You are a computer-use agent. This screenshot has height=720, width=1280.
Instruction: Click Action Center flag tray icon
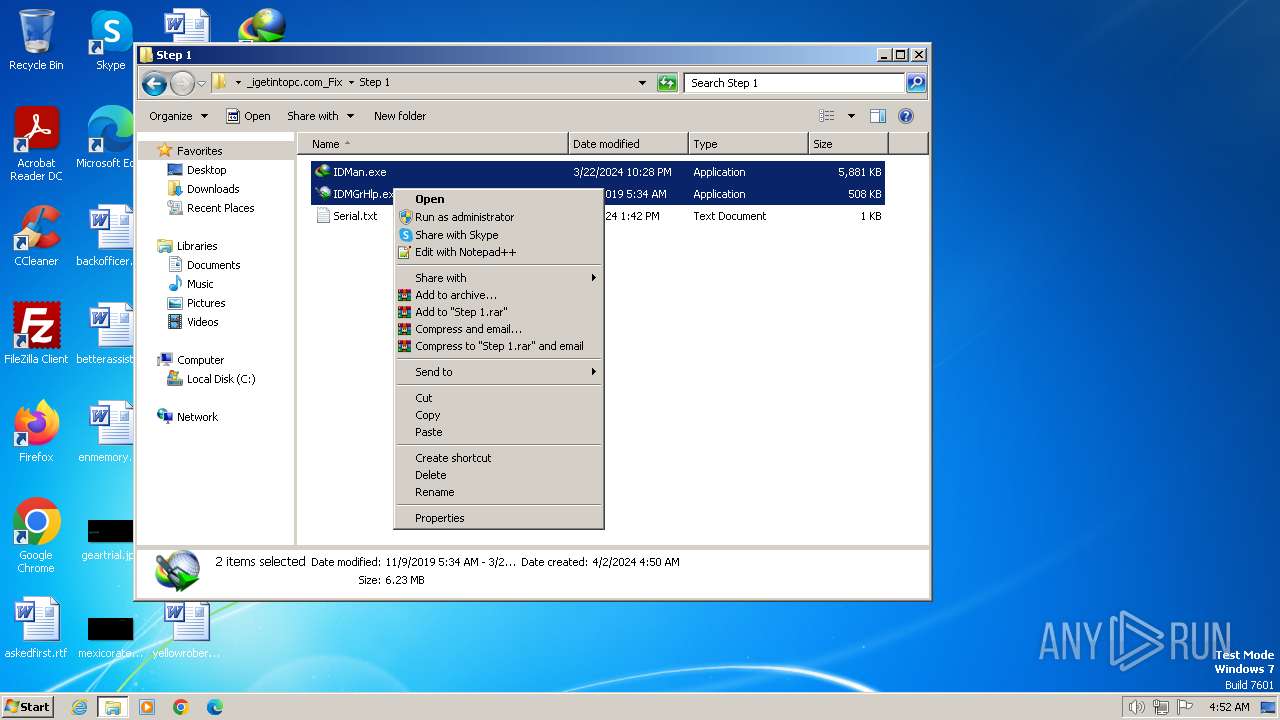[x=1185, y=707]
